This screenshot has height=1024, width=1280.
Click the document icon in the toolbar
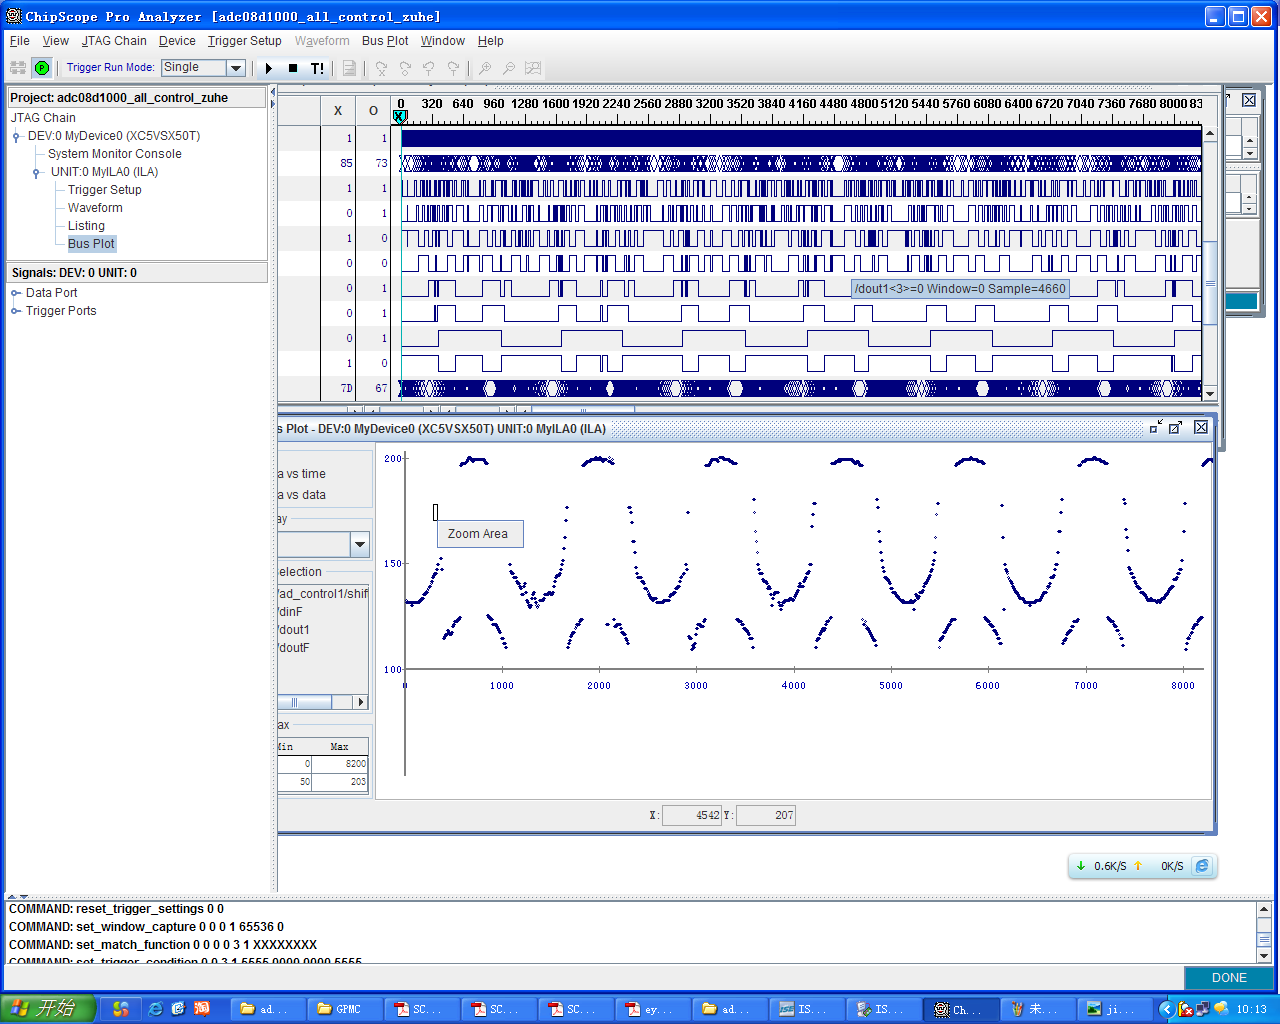(x=349, y=68)
